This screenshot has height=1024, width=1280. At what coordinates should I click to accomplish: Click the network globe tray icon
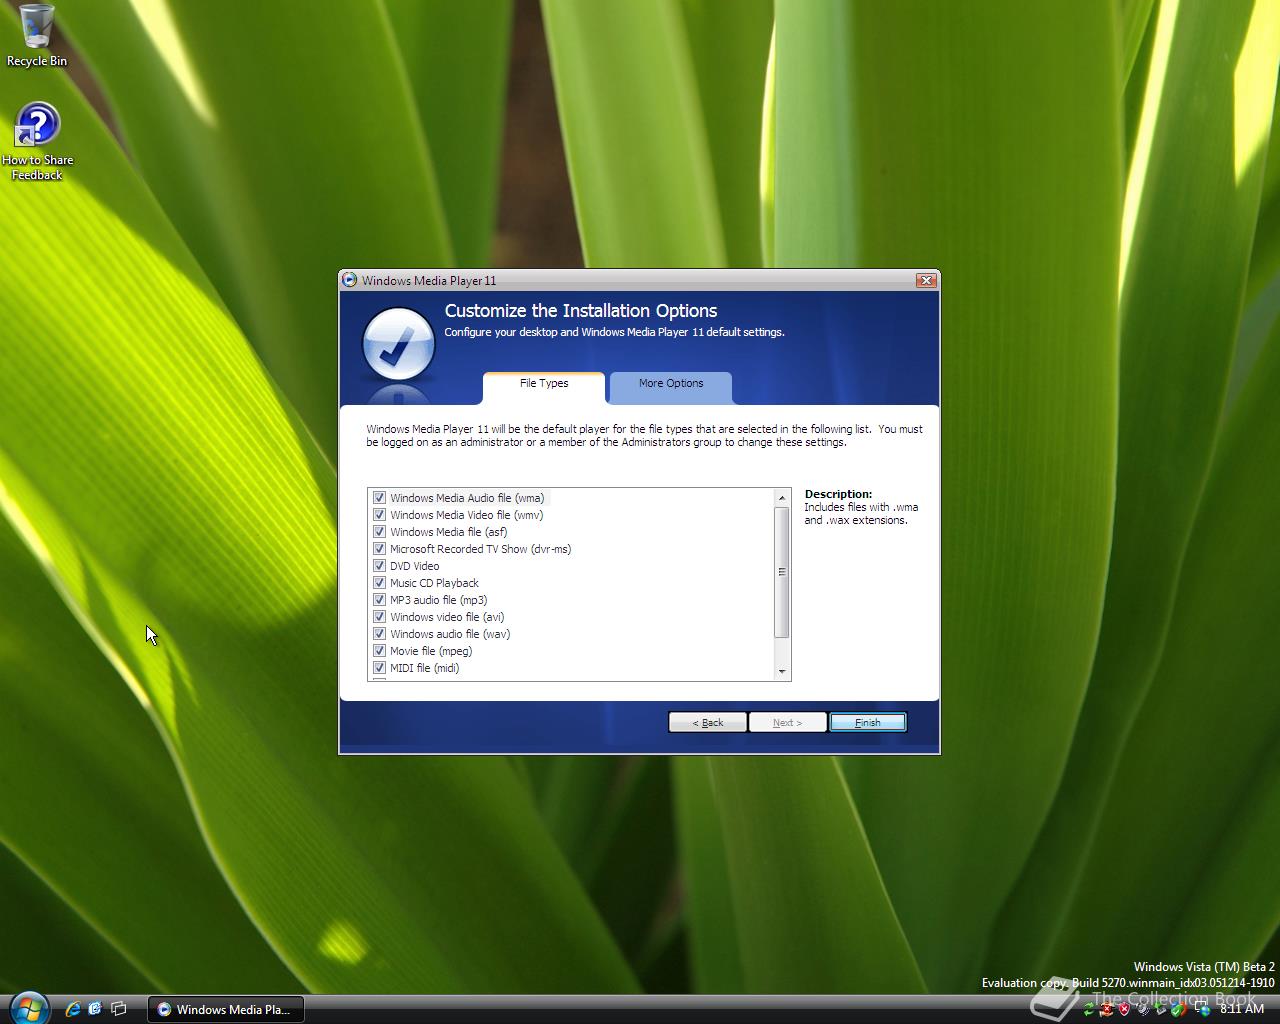[x=1204, y=1009]
